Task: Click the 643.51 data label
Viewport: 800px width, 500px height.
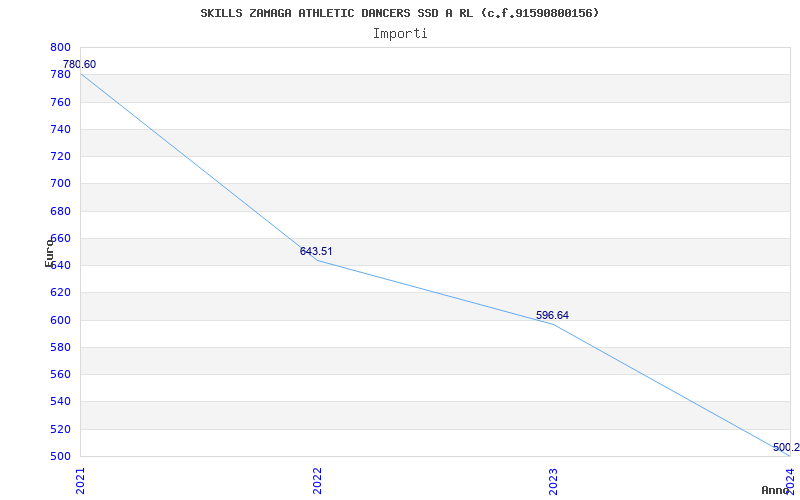Action: click(316, 251)
